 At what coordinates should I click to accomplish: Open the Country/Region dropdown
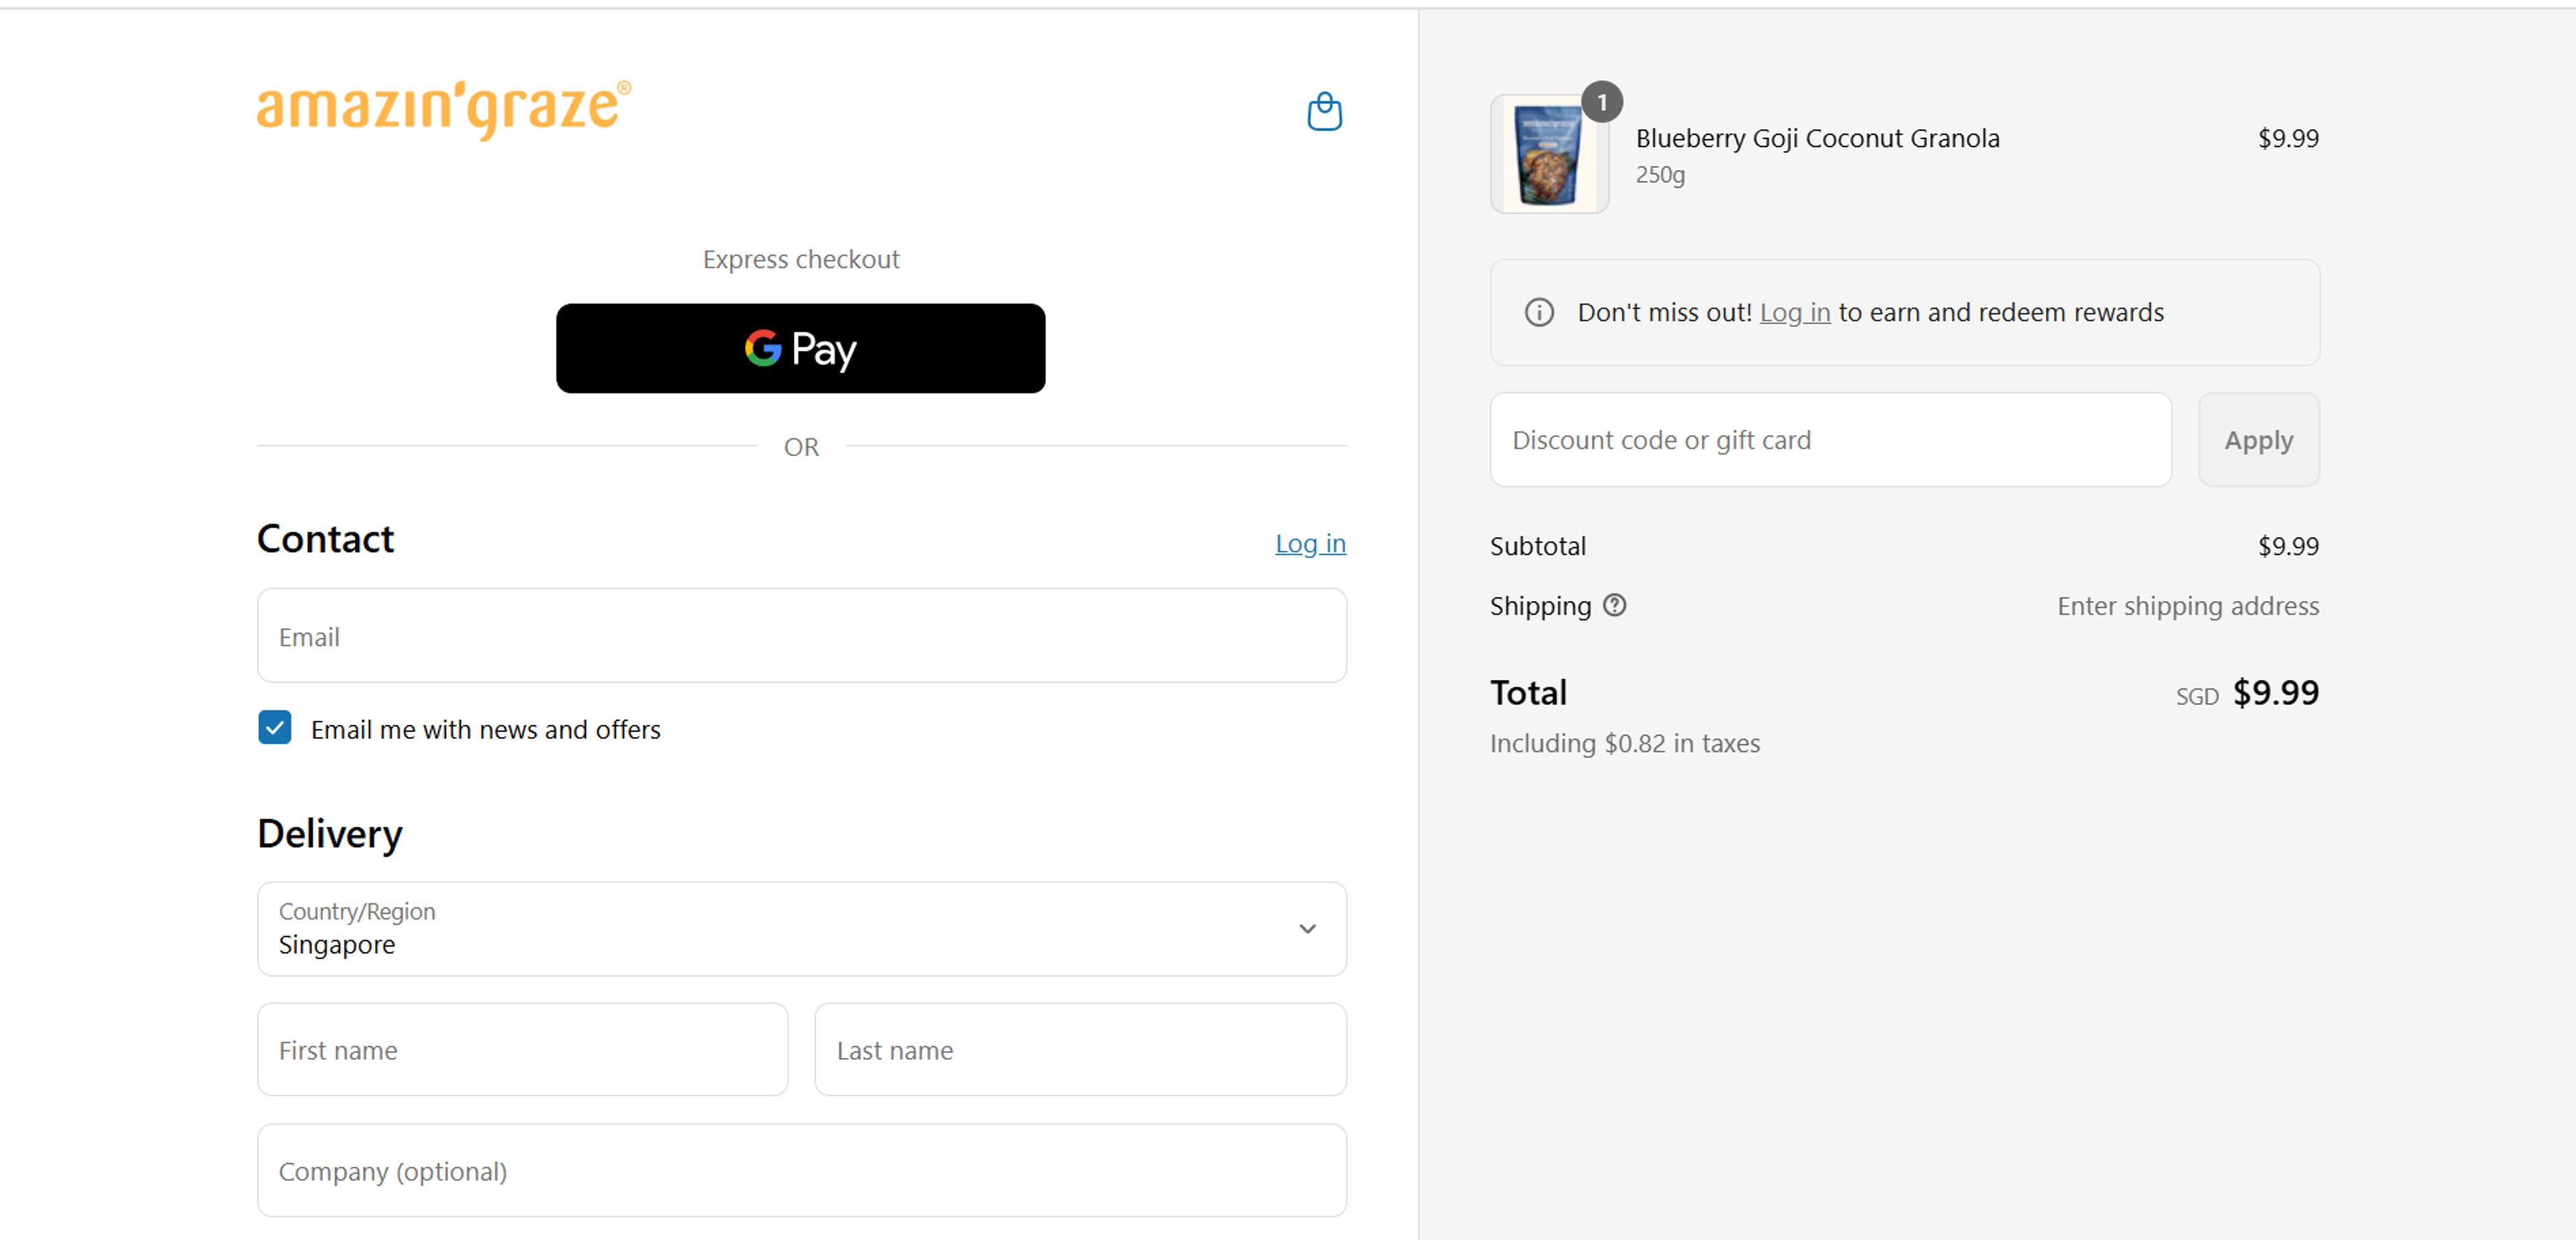point(801,928)
